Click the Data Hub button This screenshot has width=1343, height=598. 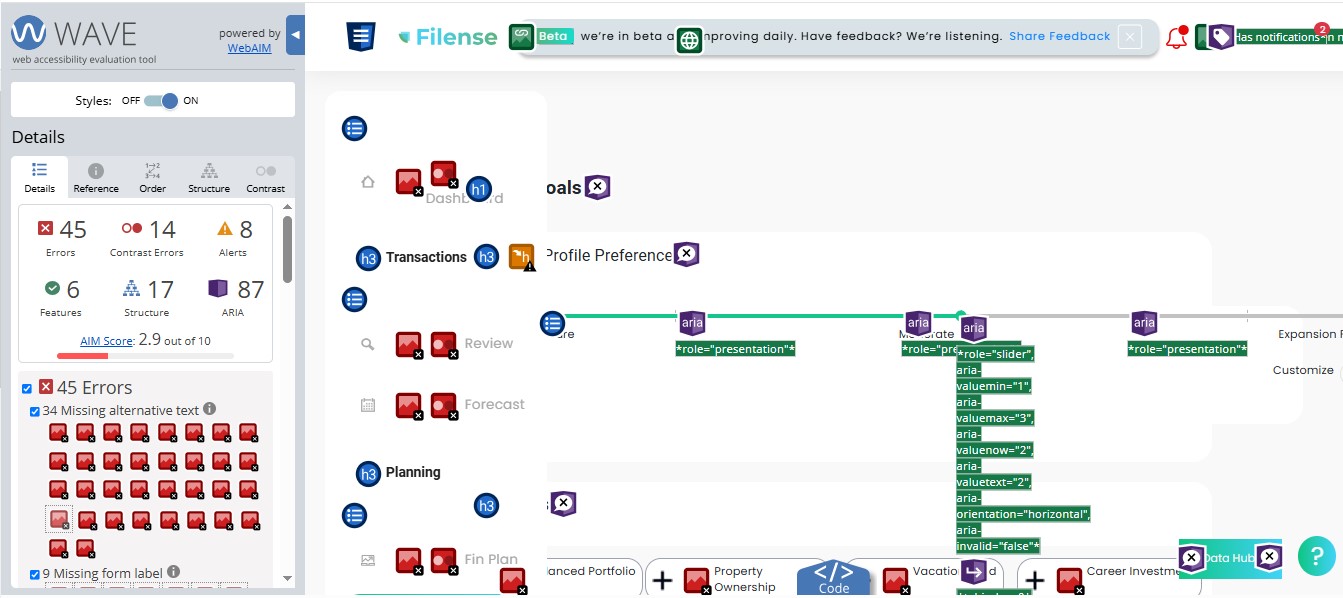coord(1230,558)
